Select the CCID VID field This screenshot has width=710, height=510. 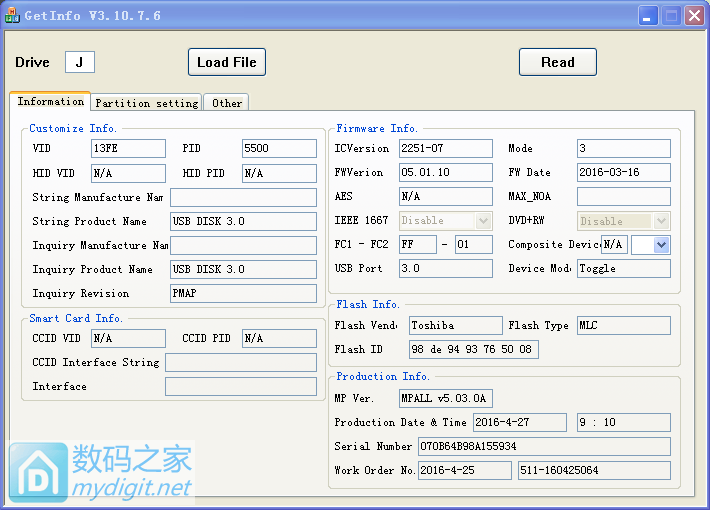click(x=129, y=338)
